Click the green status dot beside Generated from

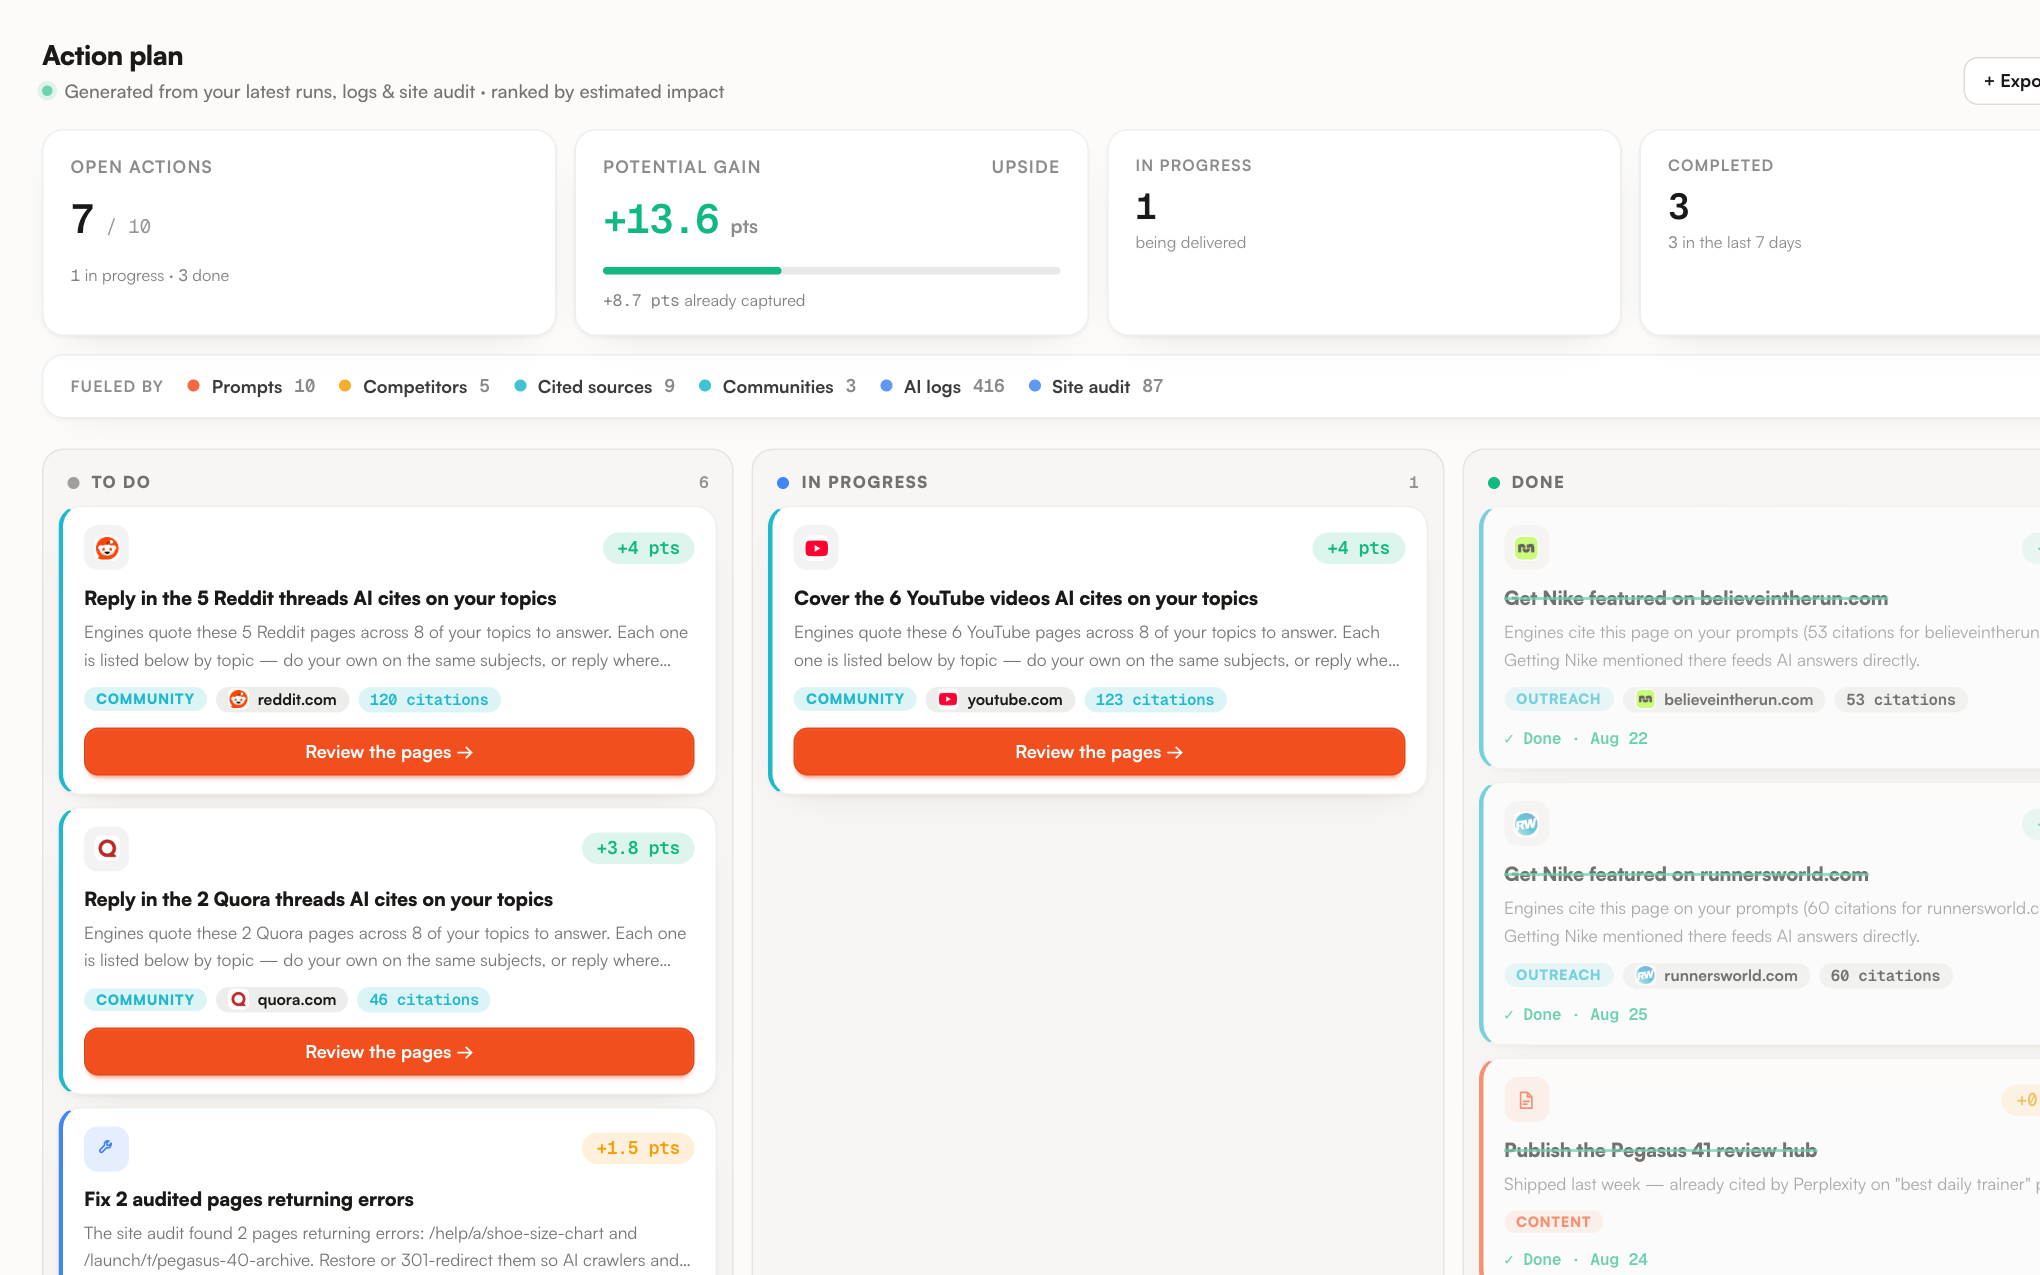[47, 91]
